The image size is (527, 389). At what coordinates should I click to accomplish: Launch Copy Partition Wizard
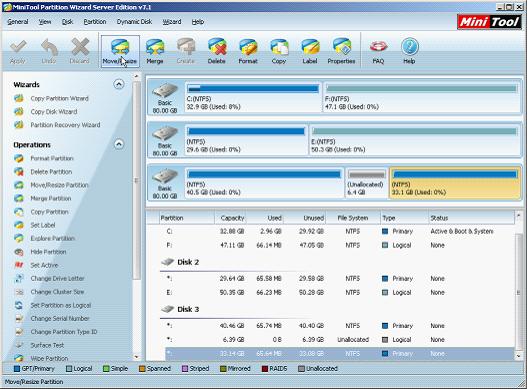pos(59,99)
